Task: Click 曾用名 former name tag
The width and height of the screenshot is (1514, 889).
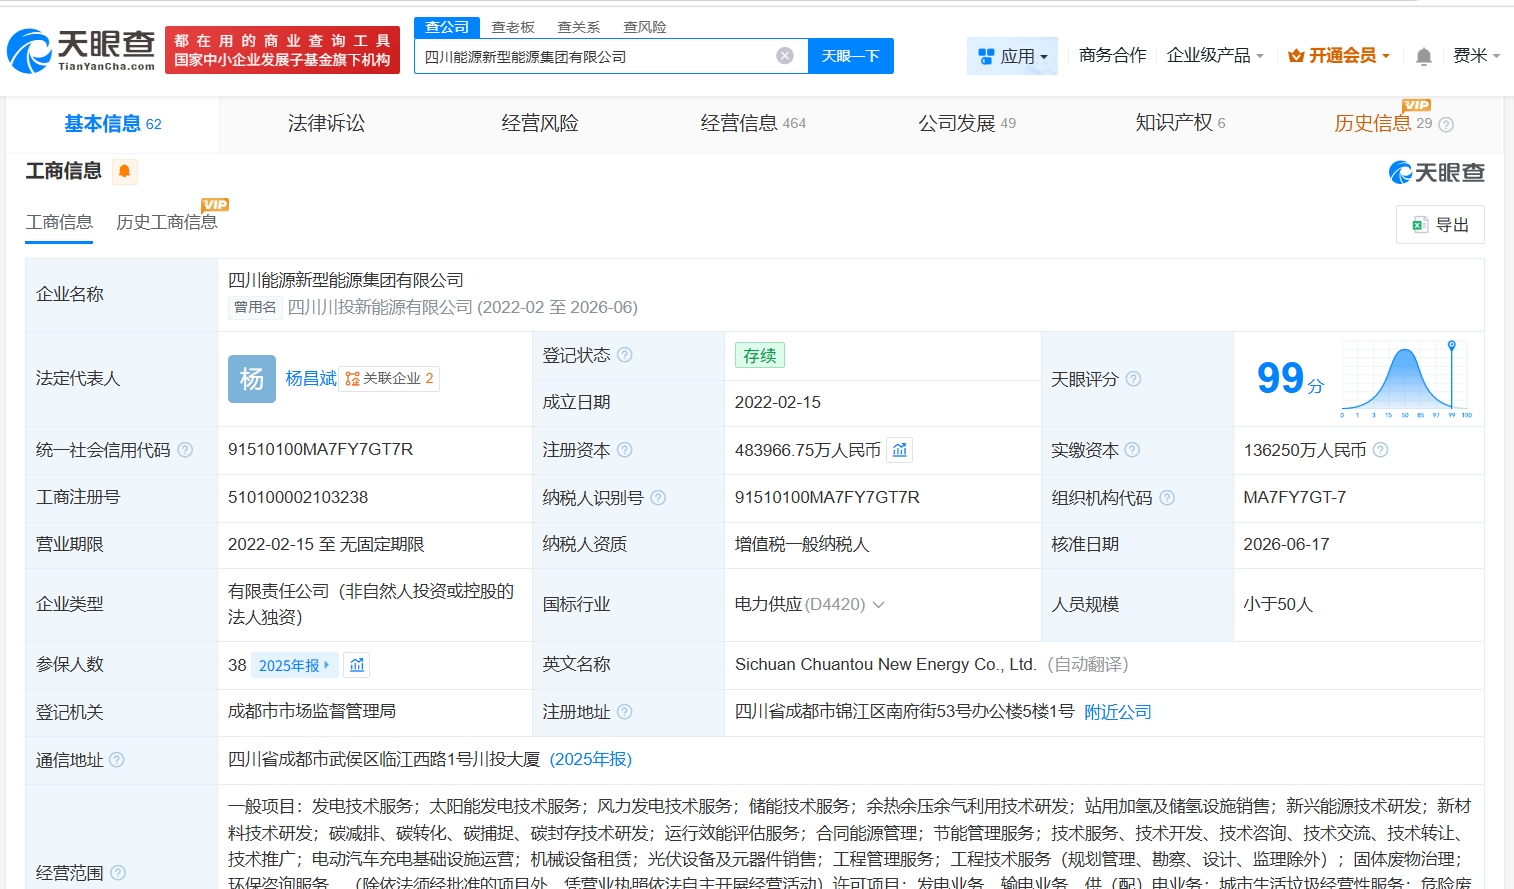Action: 255,307
